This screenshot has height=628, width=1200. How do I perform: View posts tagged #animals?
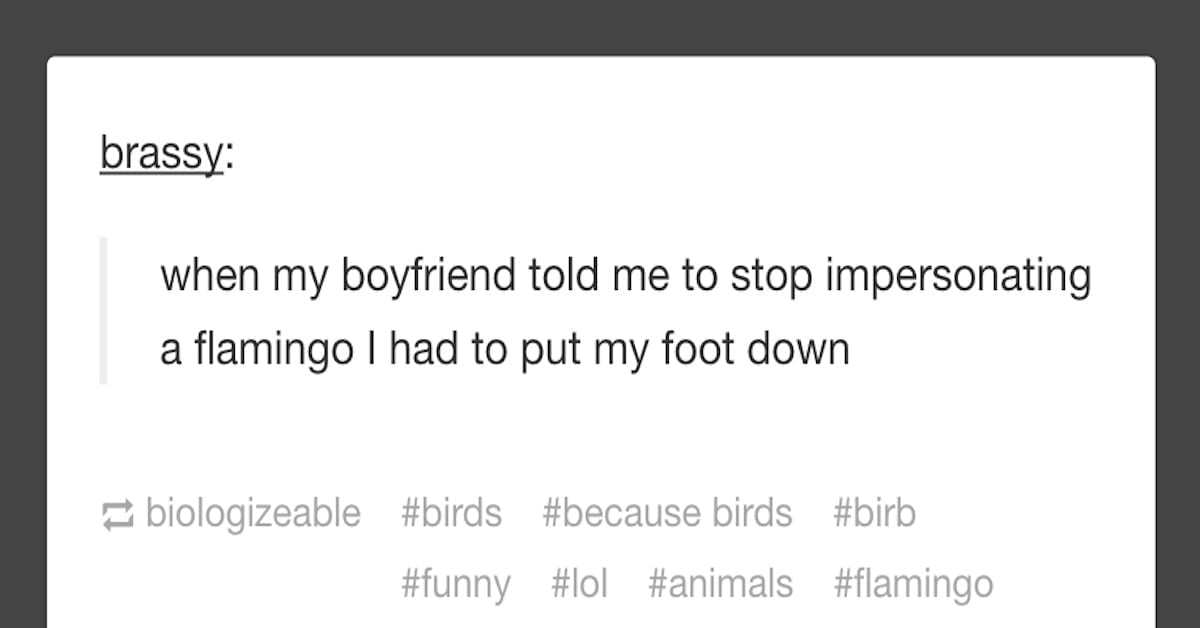coord(720,582)
